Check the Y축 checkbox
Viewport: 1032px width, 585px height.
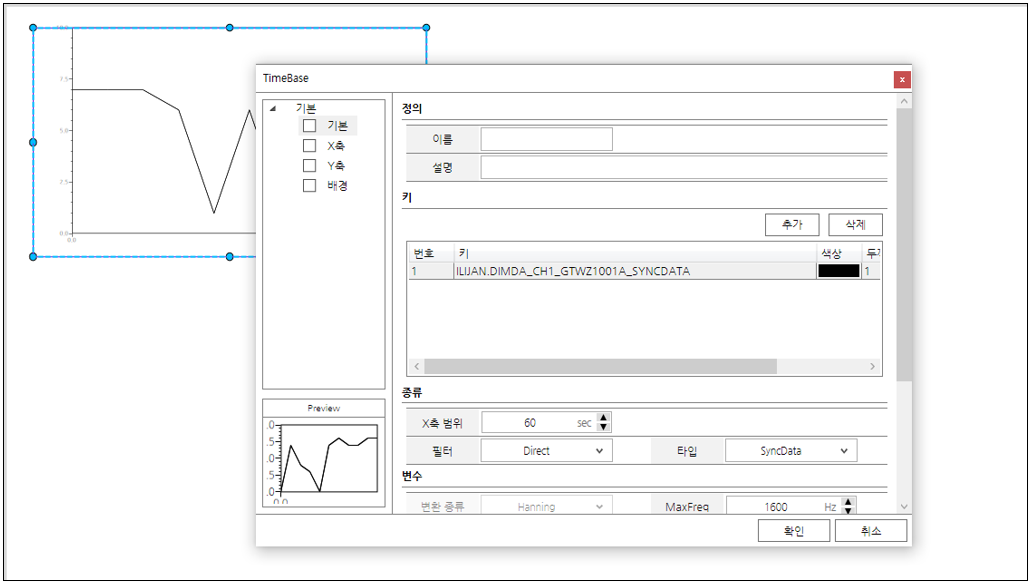309,165
